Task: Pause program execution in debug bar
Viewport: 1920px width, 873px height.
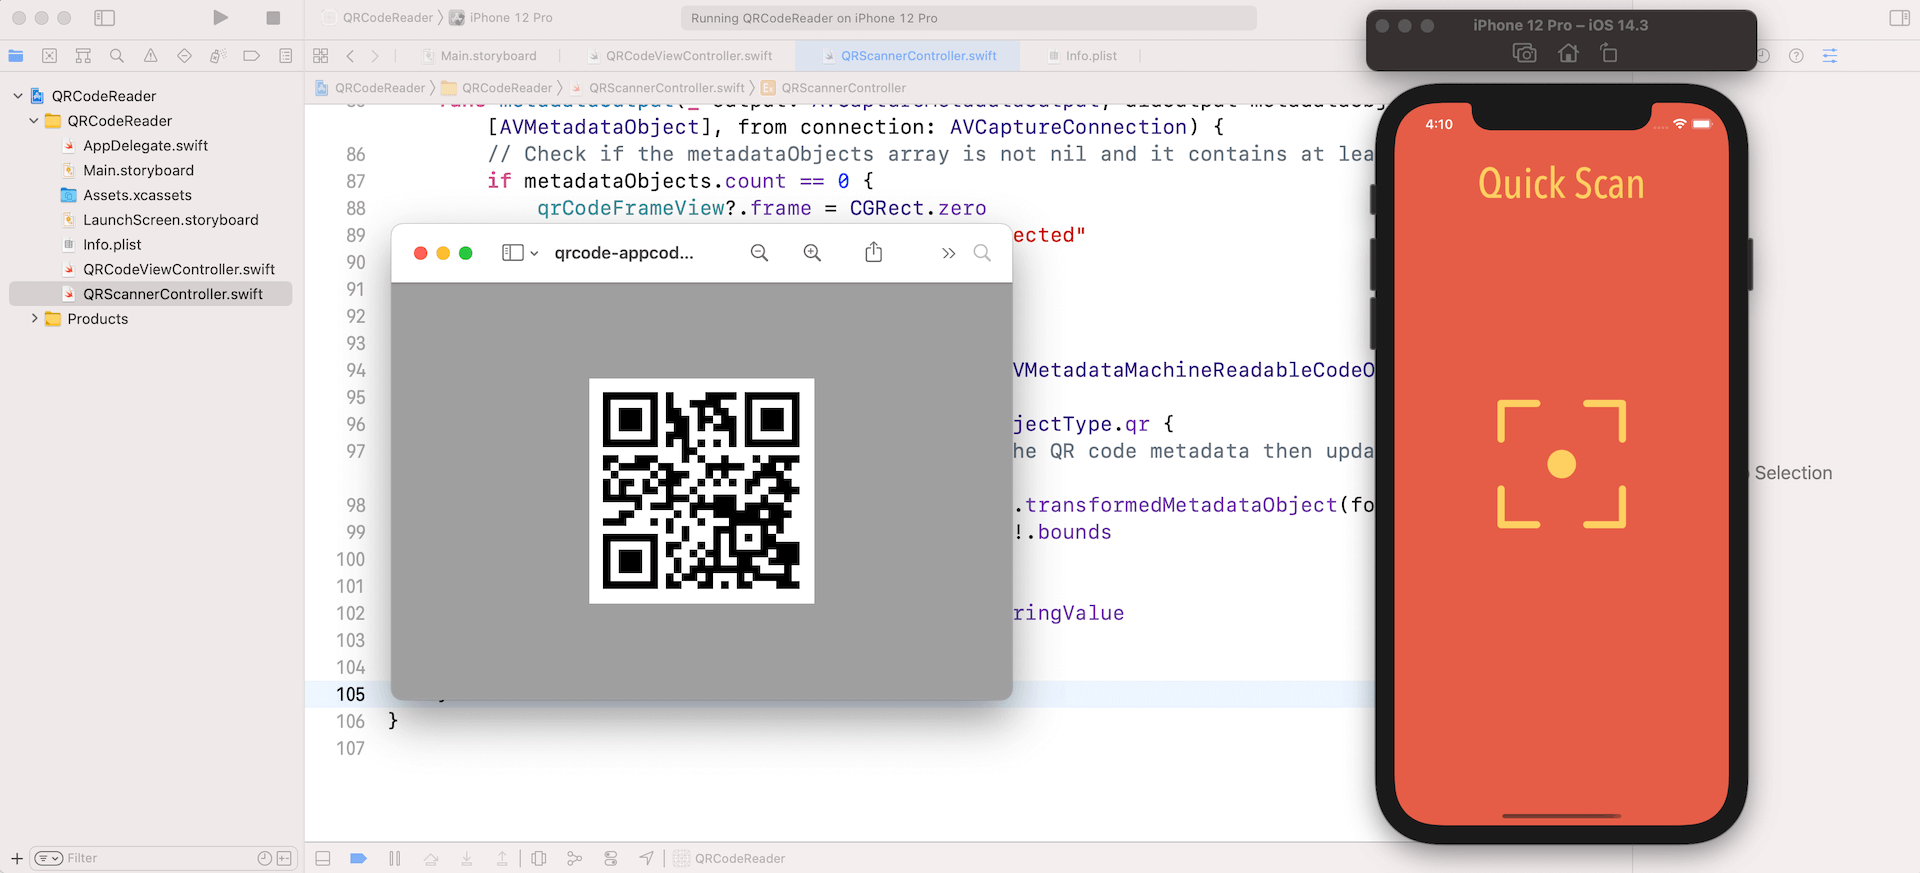Action: coord(394,858)
